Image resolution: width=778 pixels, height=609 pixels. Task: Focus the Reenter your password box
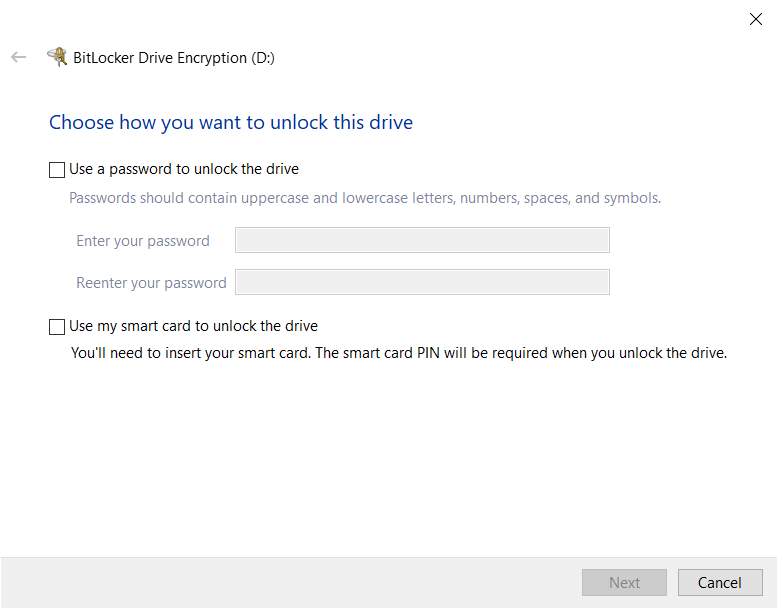(x=421, y=282)
